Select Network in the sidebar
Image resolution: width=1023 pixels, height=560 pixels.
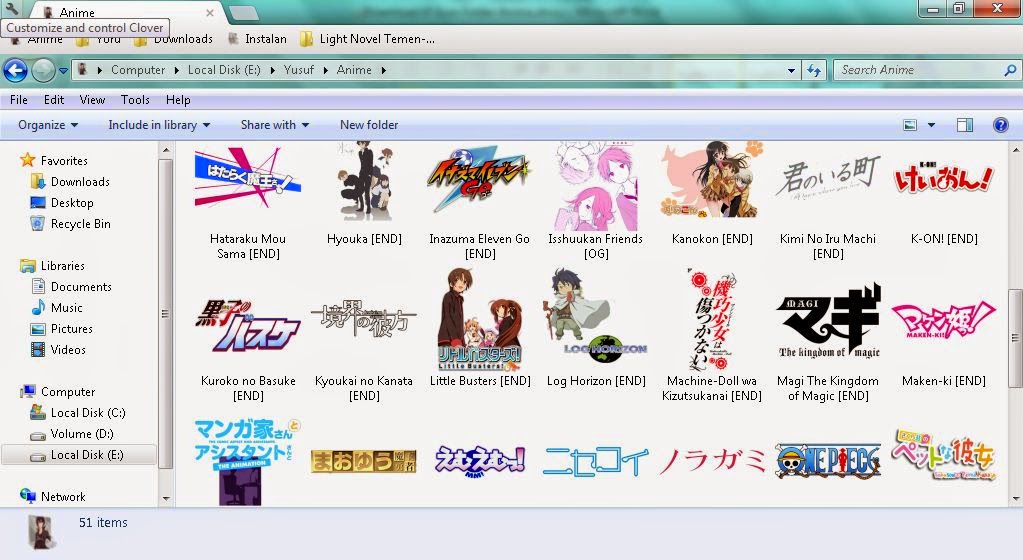tap(53, 497)
